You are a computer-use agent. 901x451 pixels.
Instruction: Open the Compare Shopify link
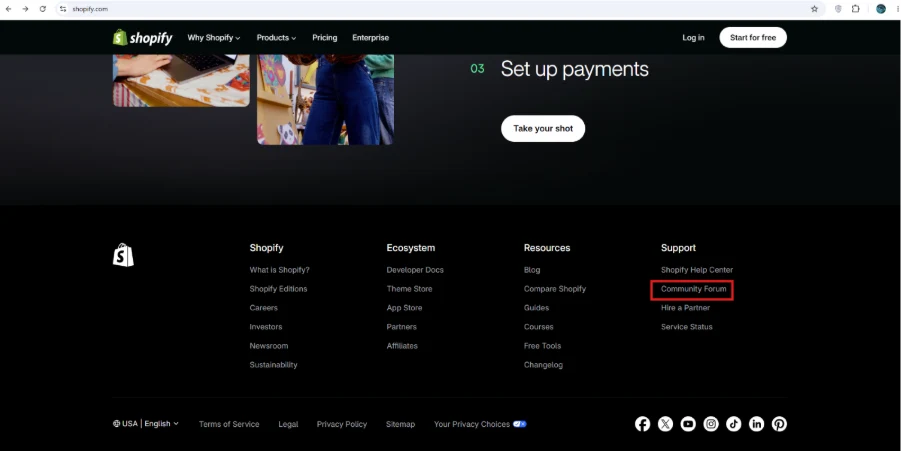(555, 289)
